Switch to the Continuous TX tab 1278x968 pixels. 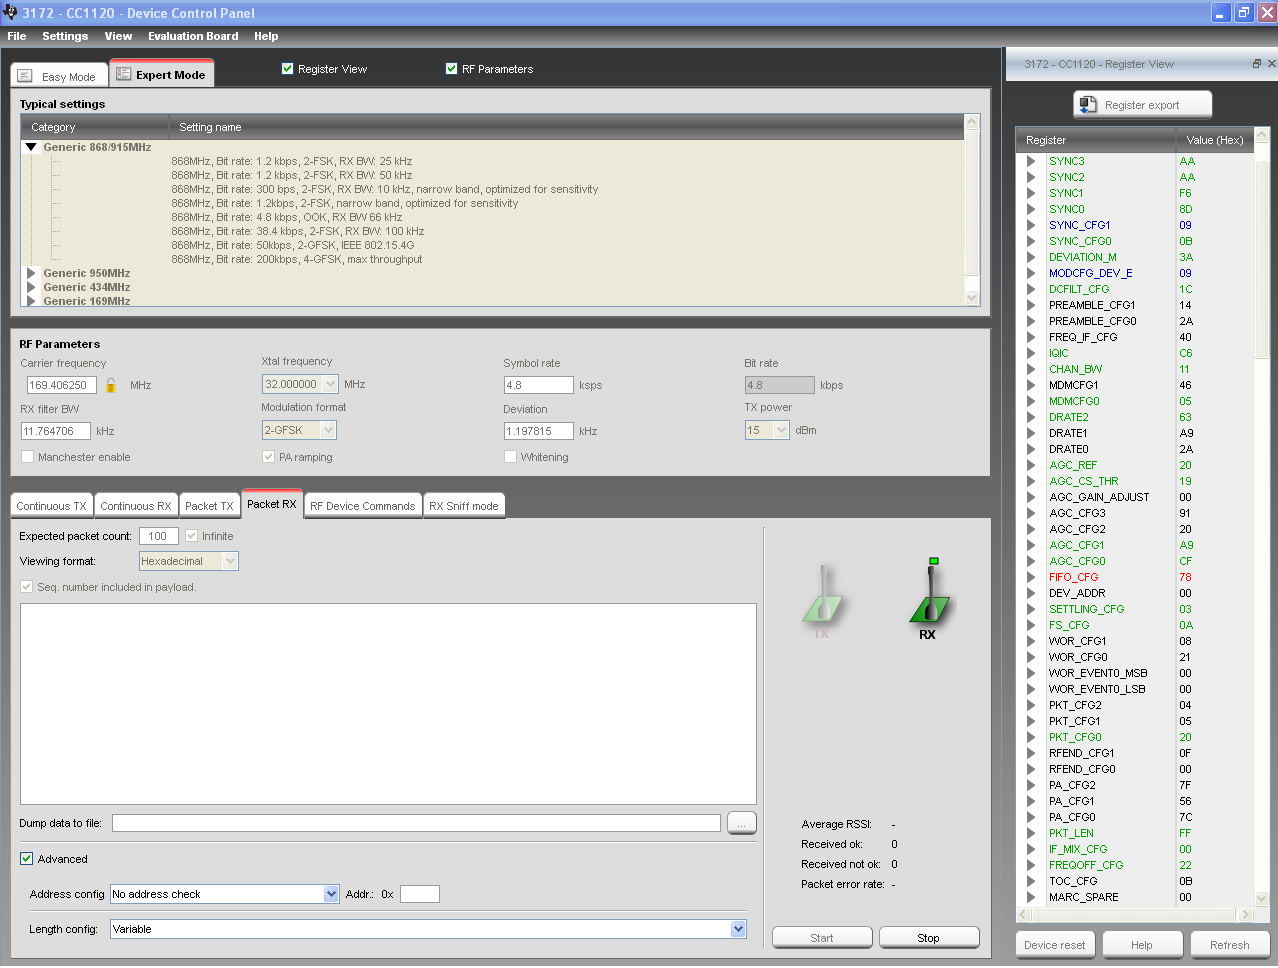click(51, 506)
